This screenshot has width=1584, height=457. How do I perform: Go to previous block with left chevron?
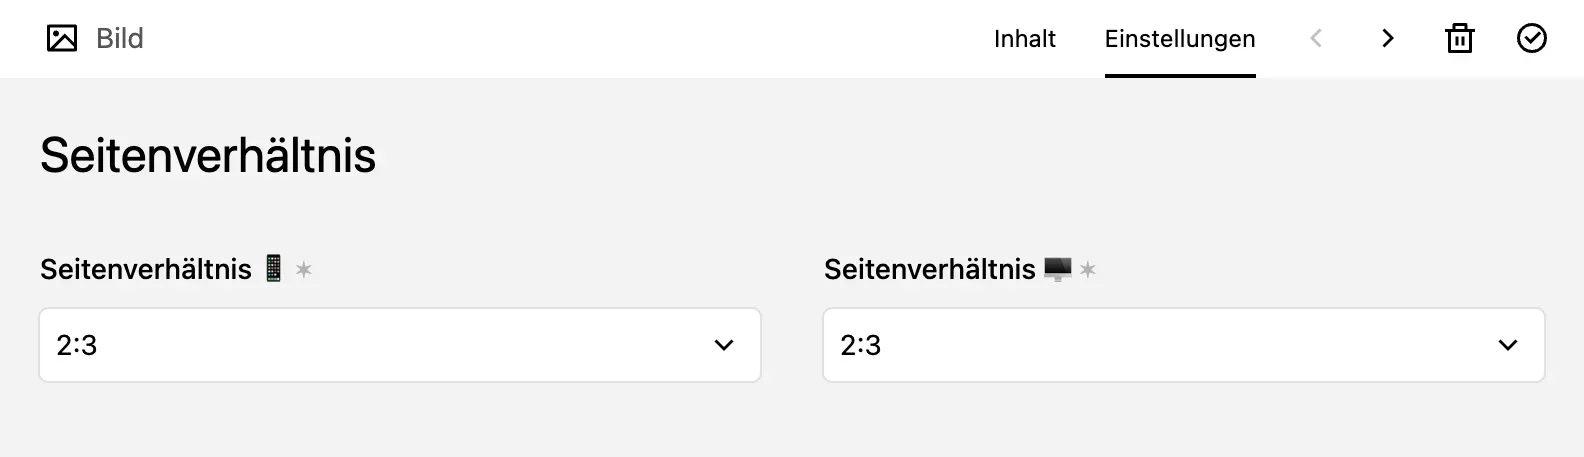click(x=1316, y=39)
